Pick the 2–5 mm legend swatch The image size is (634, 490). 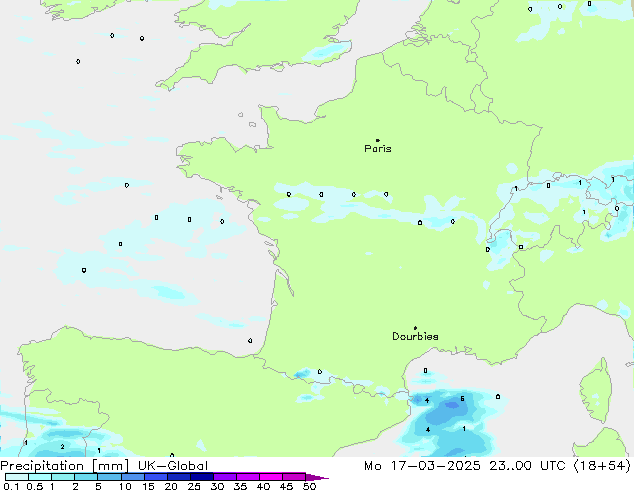[86, 477]
